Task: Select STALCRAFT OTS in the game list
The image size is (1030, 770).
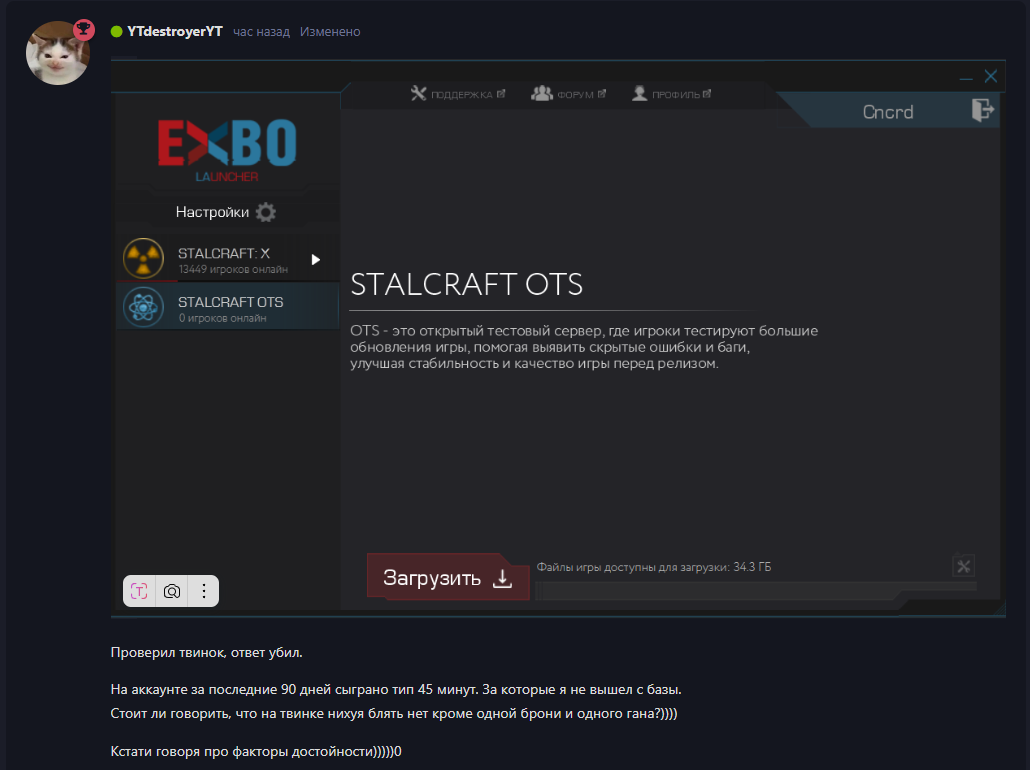Action: [227, 306]
